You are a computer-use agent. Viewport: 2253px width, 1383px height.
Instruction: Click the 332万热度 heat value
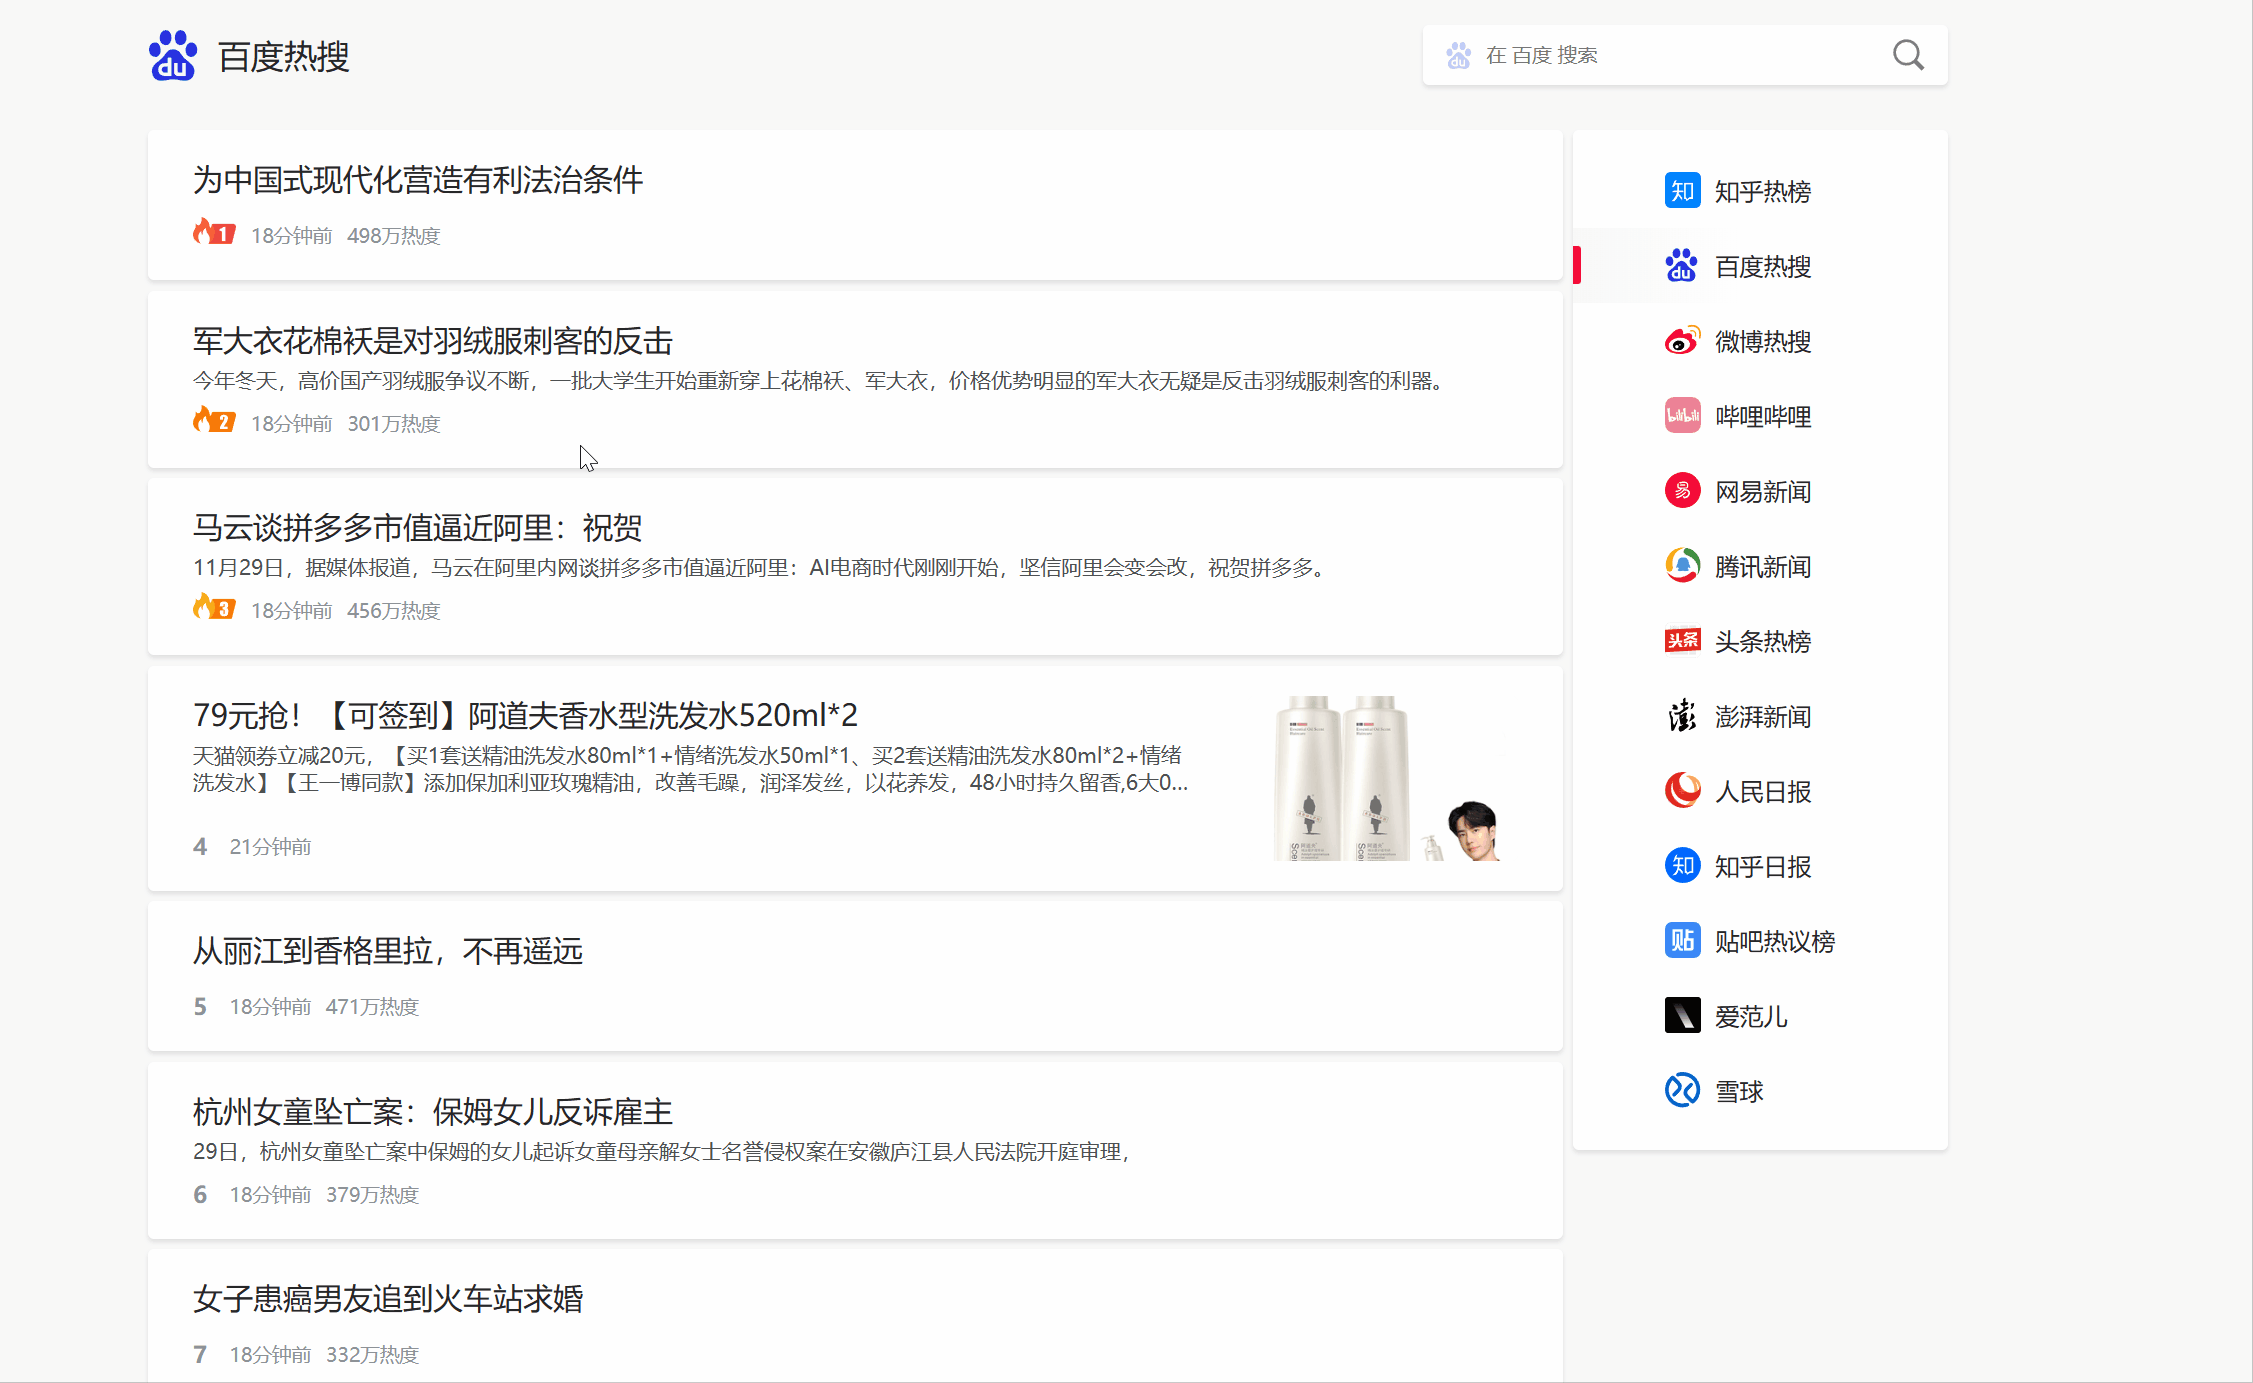coord(372,1354)
